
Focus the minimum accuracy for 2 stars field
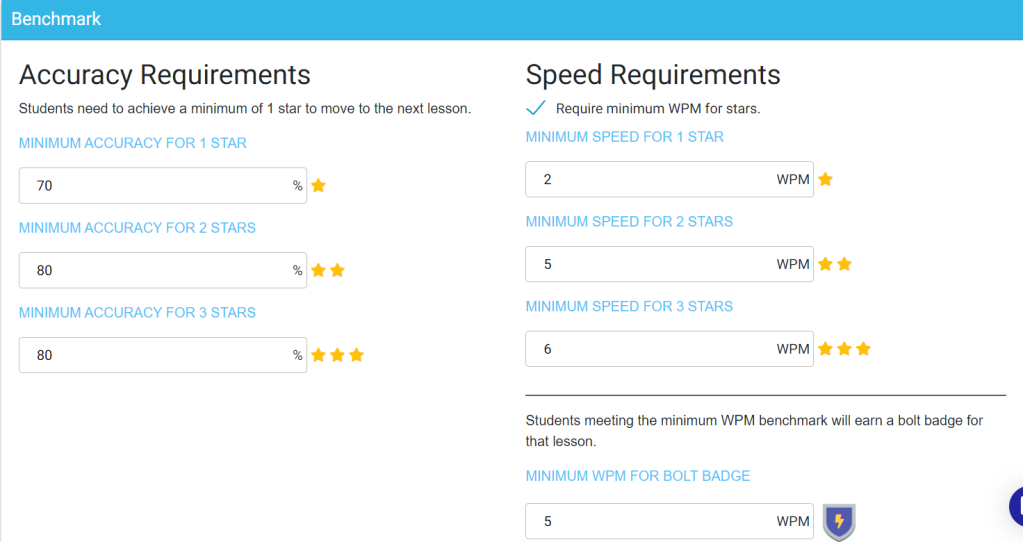coord(162,270)
